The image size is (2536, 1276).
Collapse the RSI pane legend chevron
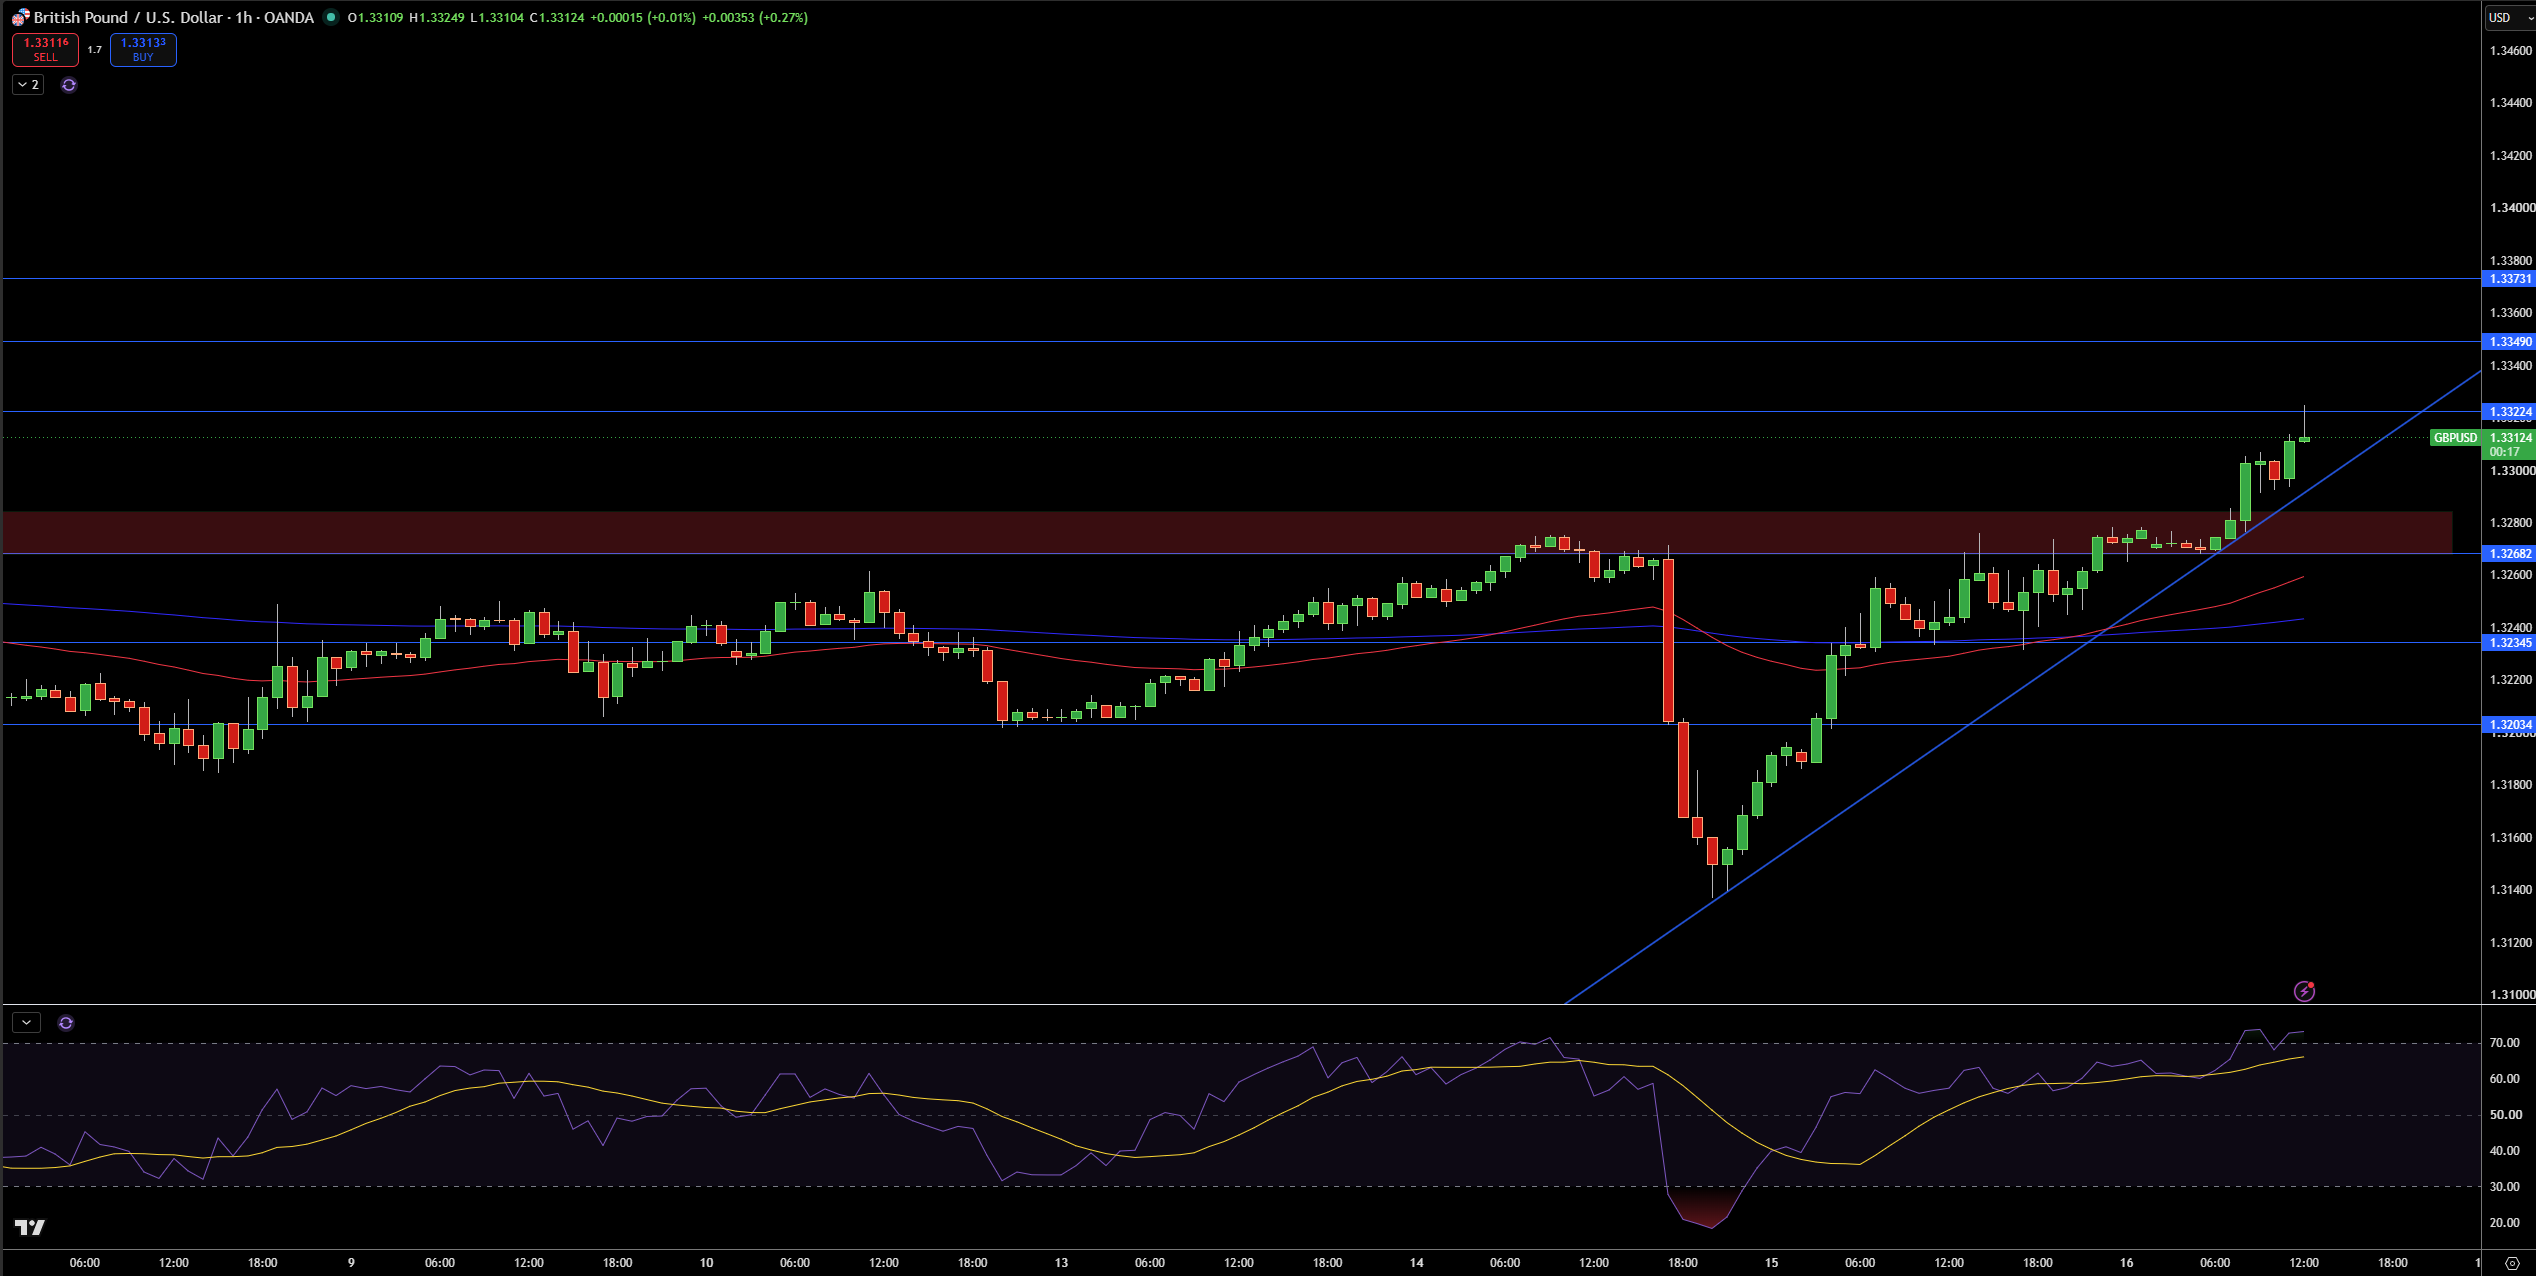[26, 1023]
